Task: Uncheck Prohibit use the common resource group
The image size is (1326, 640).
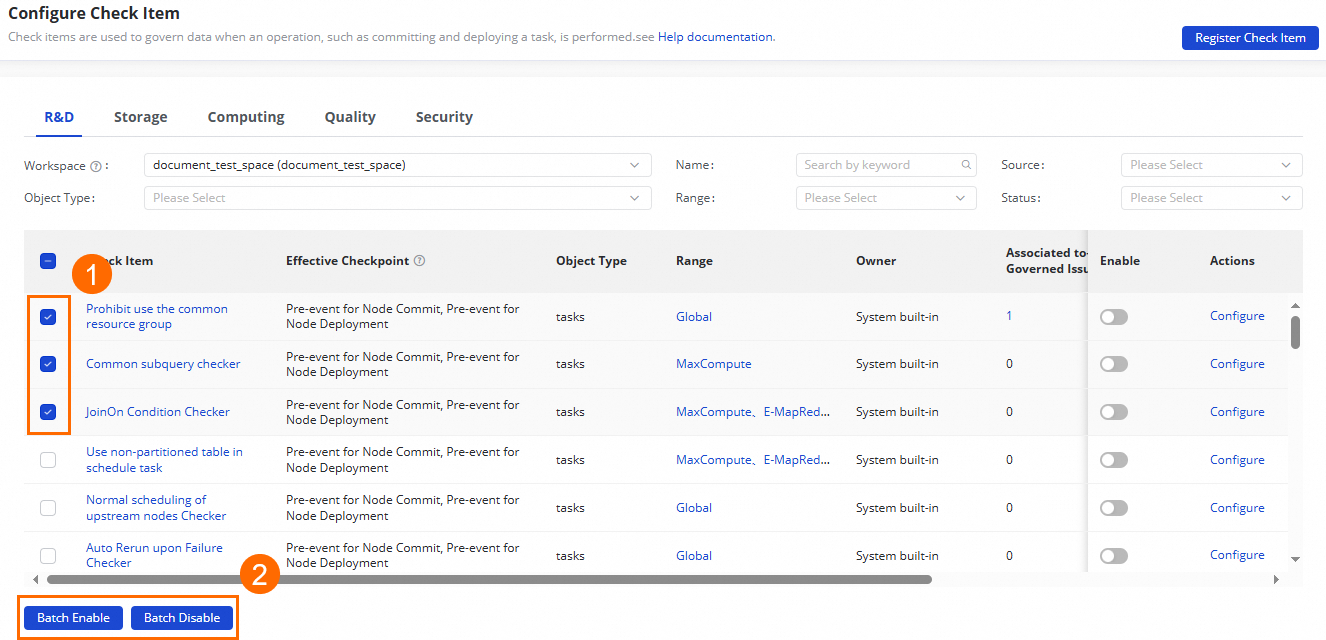Action: pyautogui.click(x=48, y=317)
